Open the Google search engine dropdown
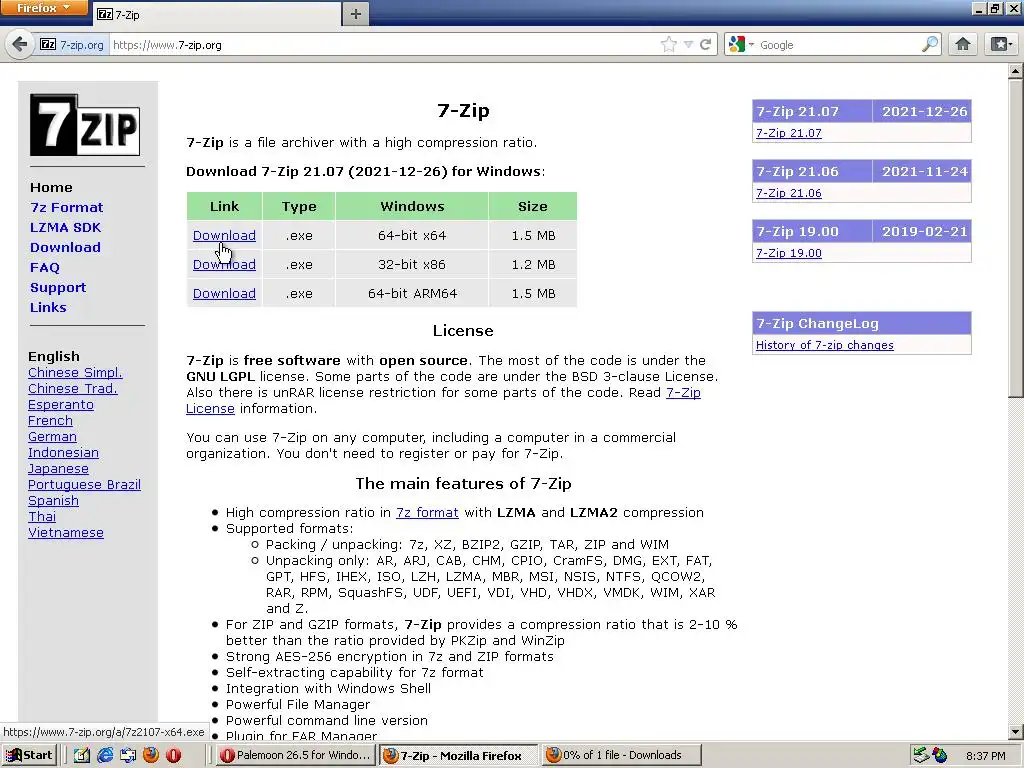The image size is (1024, 768). click(741, 44)
